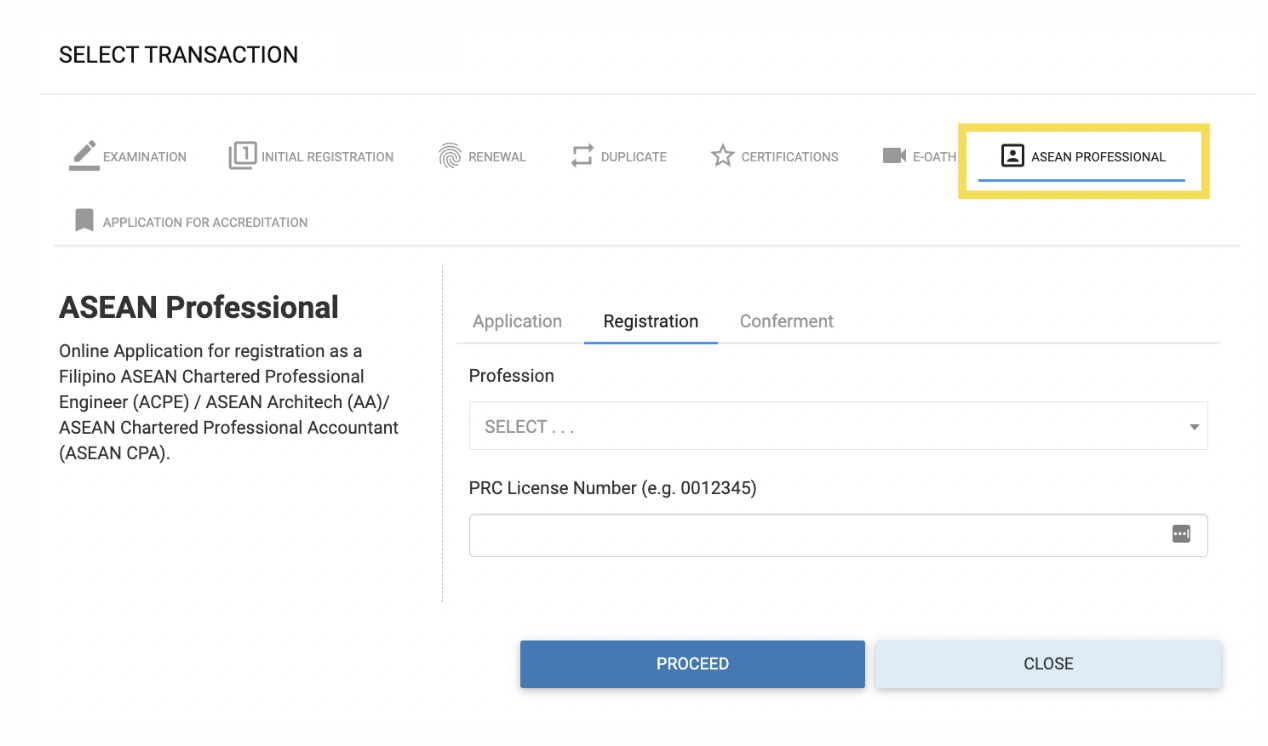The image size is (1268, 746).
Task: Switch to the Application tab
Action: click(x=517, y=321)
